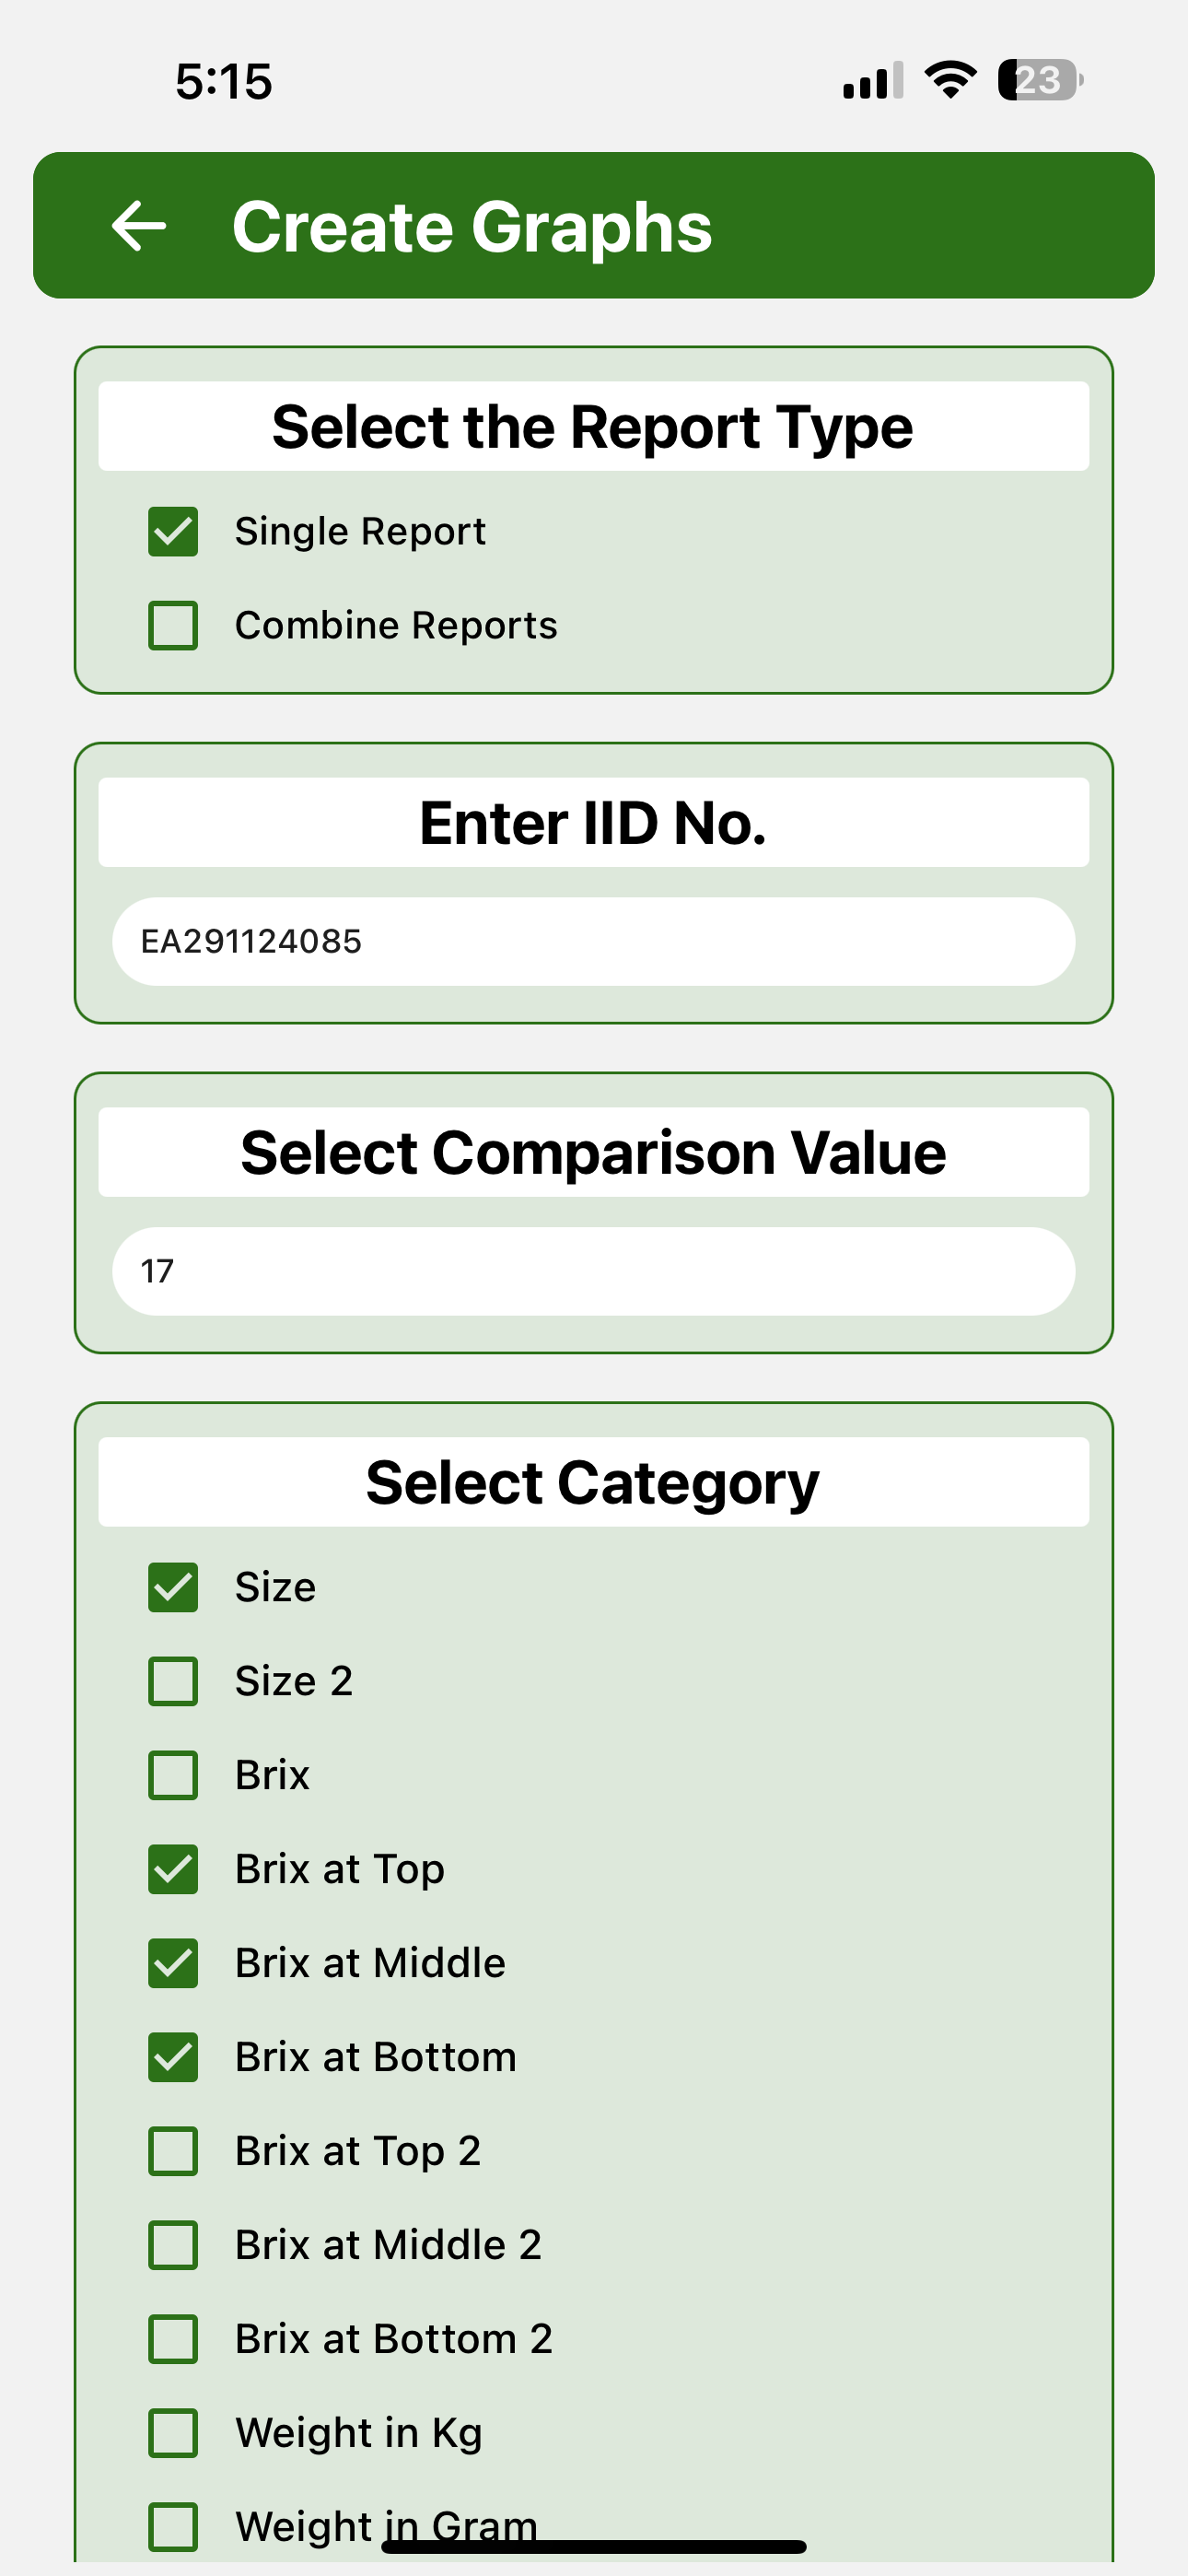1188x2576 pixels.
Task: Check the Brix at Top 2 box
Action: point(173,2151)
